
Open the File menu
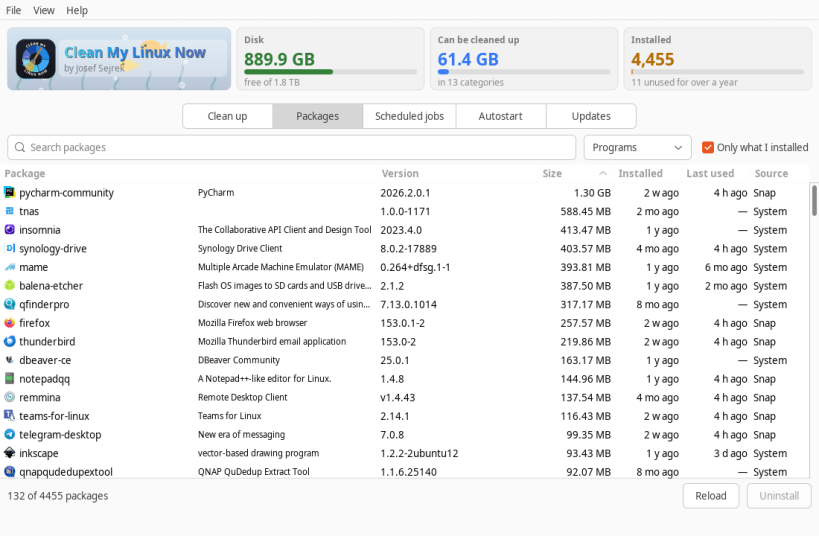point(14,10)
